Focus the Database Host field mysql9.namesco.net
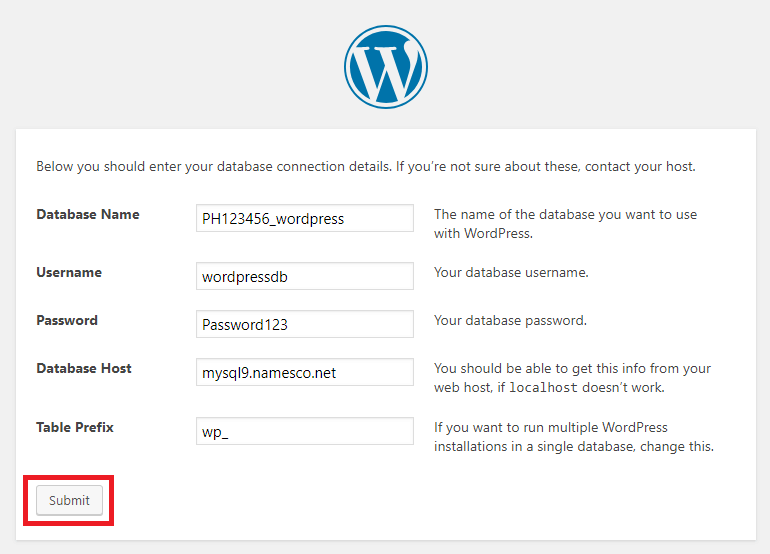Screen dimensions: 770x554 pos(304,372)
